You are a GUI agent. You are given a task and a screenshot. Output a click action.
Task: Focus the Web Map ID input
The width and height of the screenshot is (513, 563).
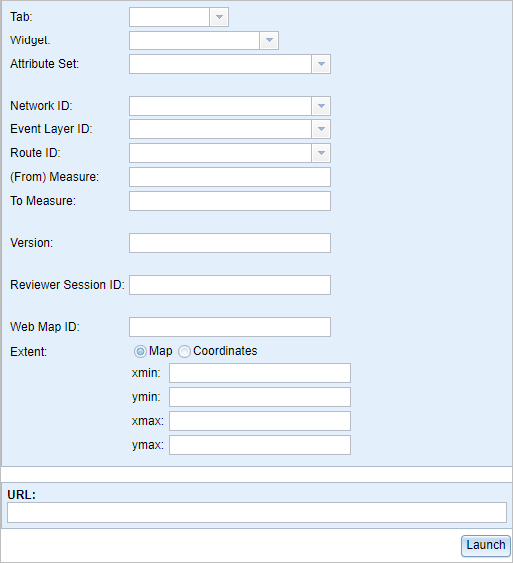[230, 327]
